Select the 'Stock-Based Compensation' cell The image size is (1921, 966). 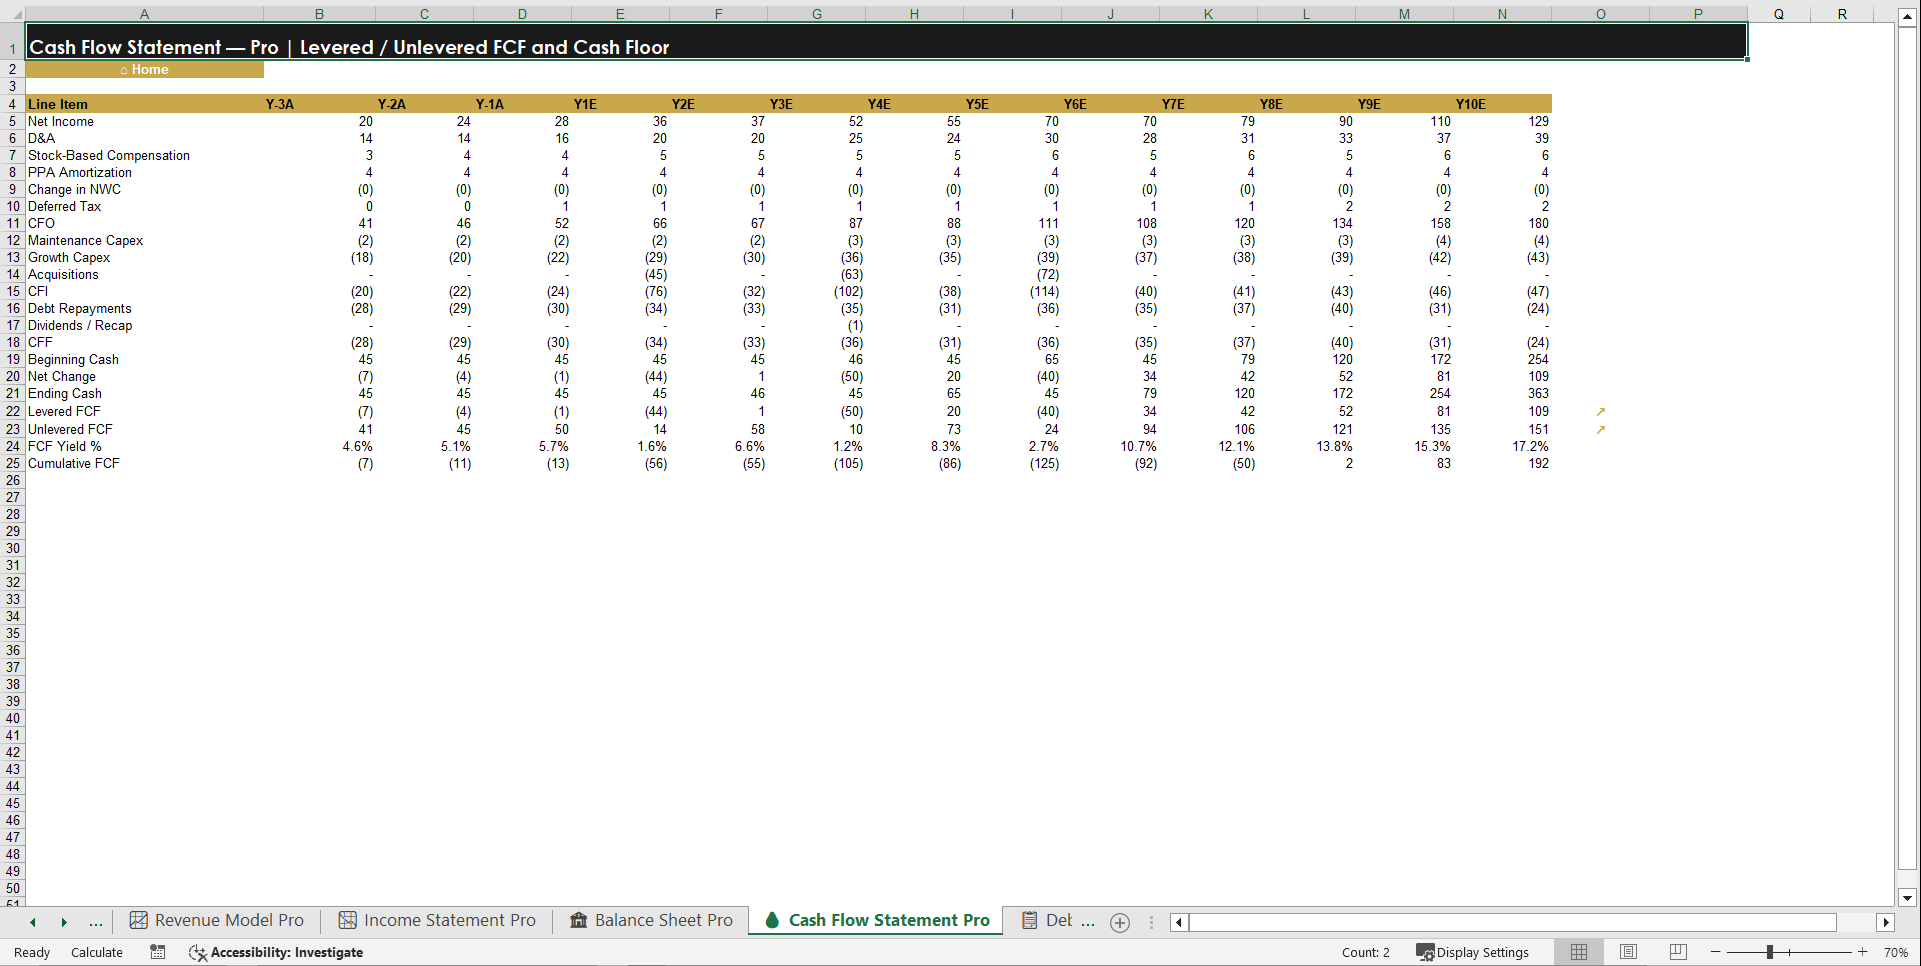click(144, 156)
